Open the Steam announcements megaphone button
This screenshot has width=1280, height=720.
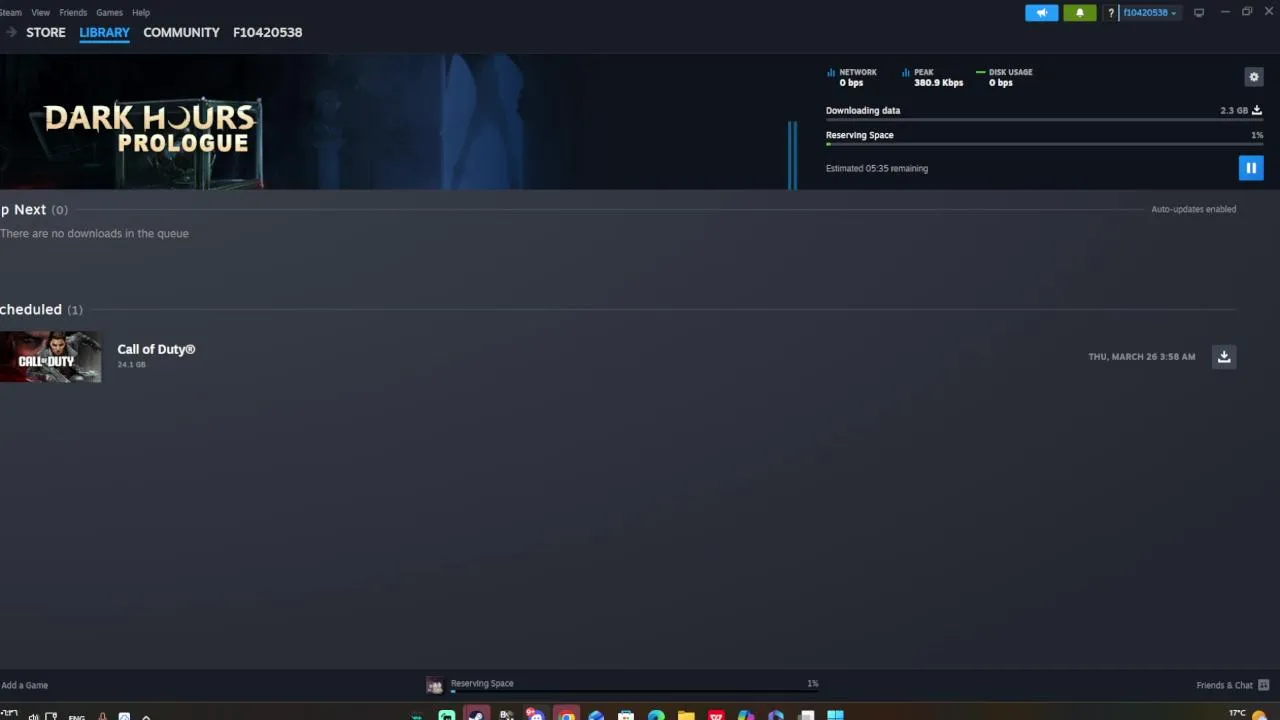point(1041,13)
